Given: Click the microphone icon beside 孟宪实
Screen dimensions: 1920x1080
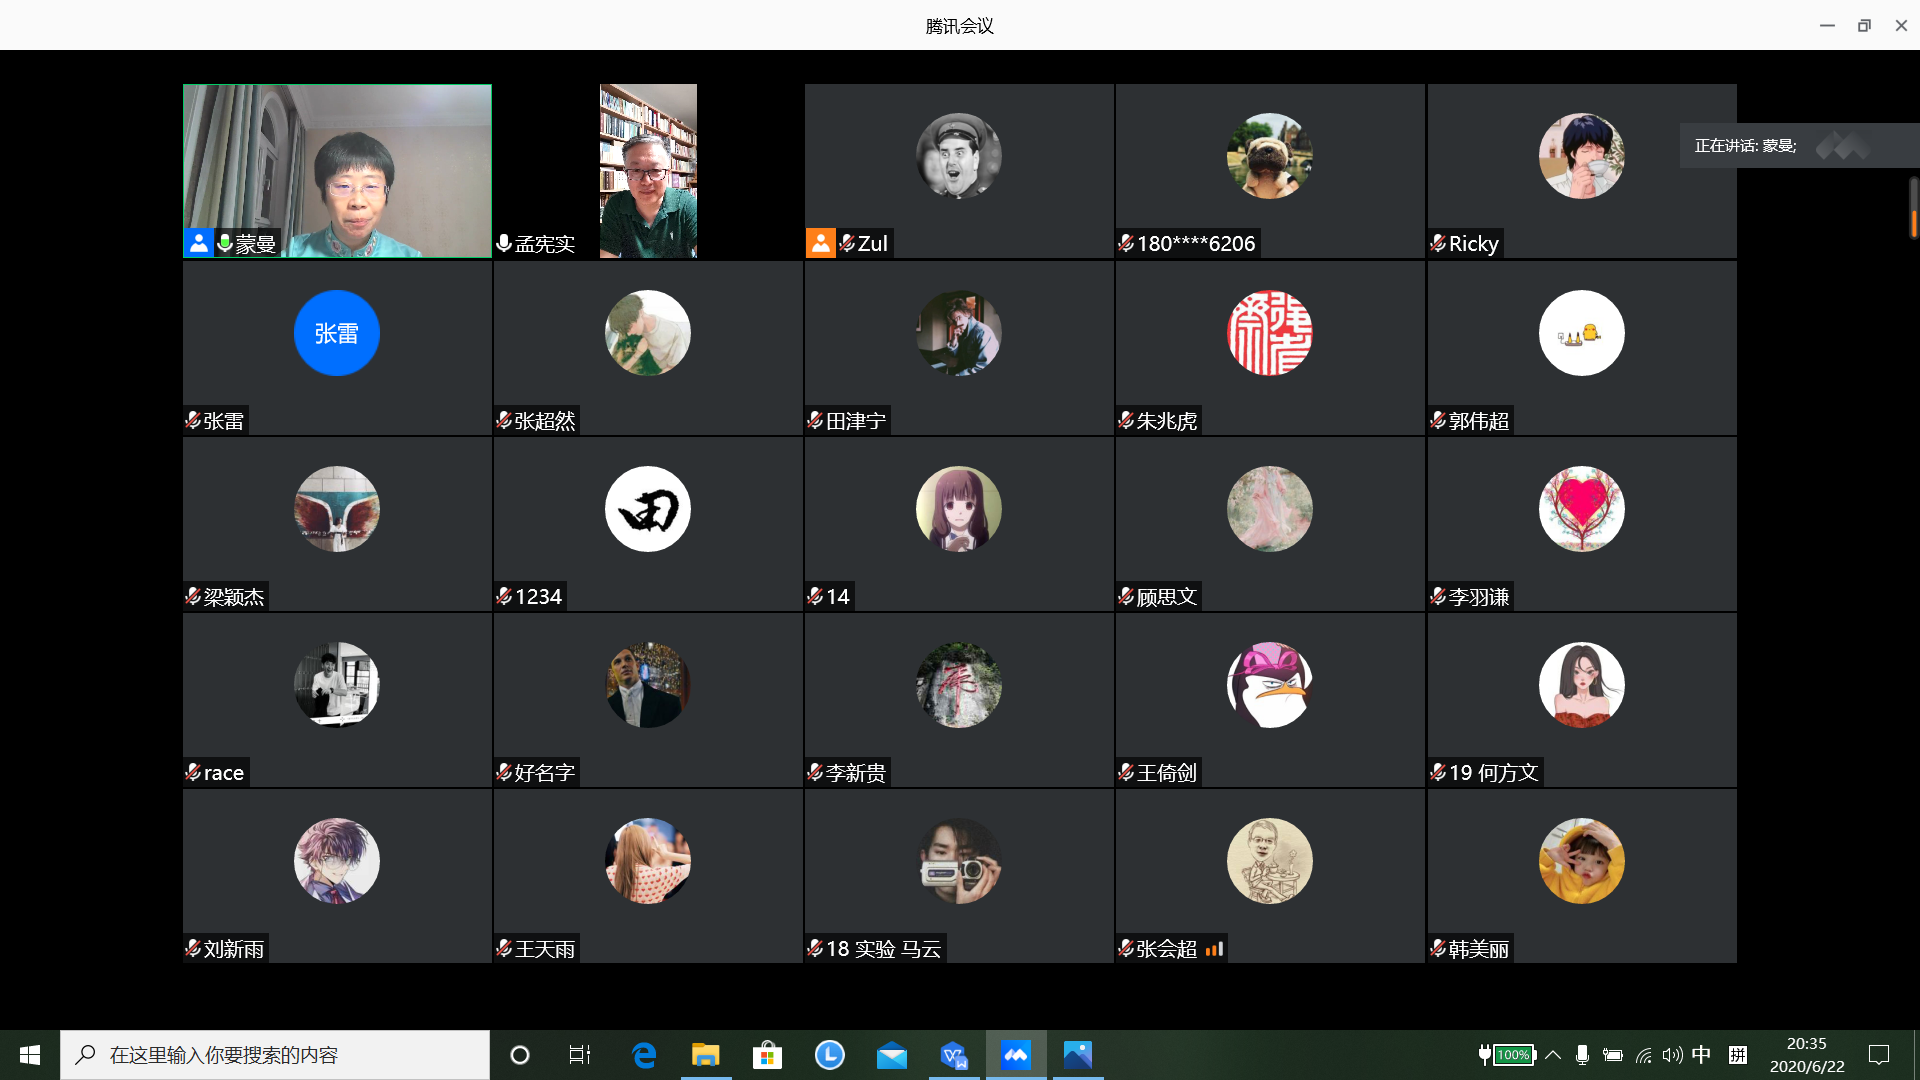Looking at the screenshot, I should tap(504, 243).
